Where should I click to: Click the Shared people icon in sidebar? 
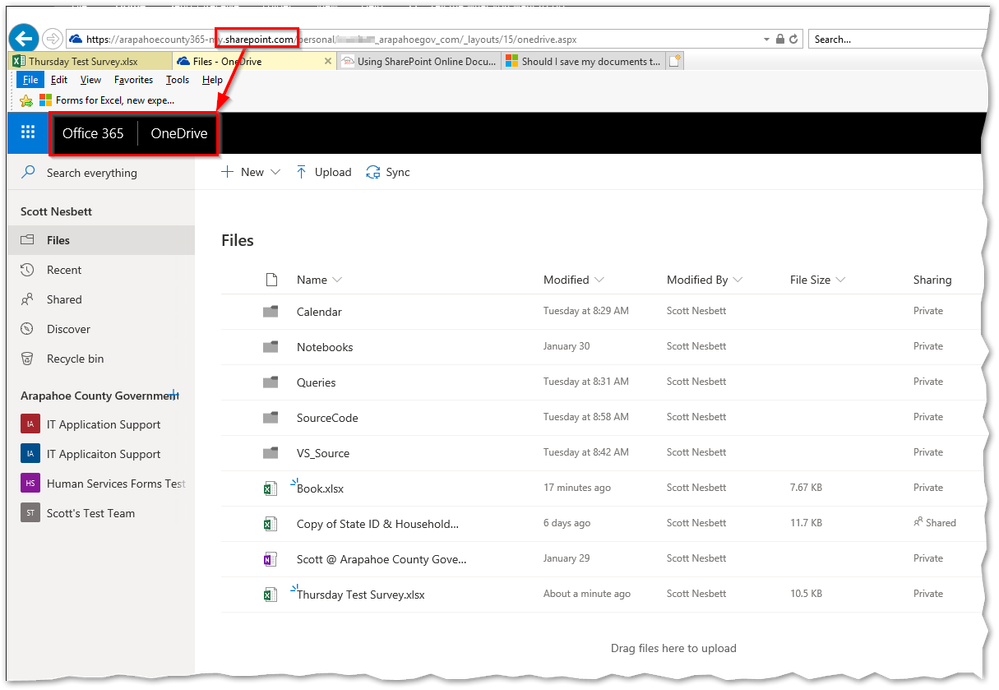pos(27,299)
